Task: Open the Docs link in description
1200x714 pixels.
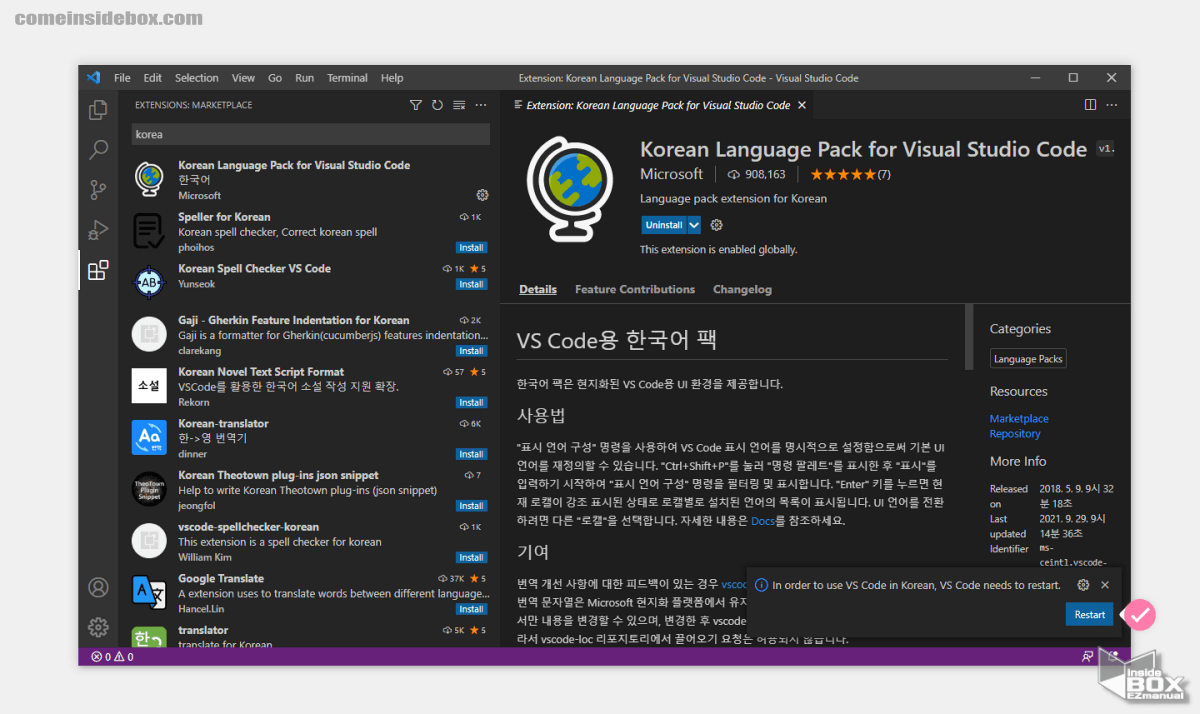Action: pos(763,520)
